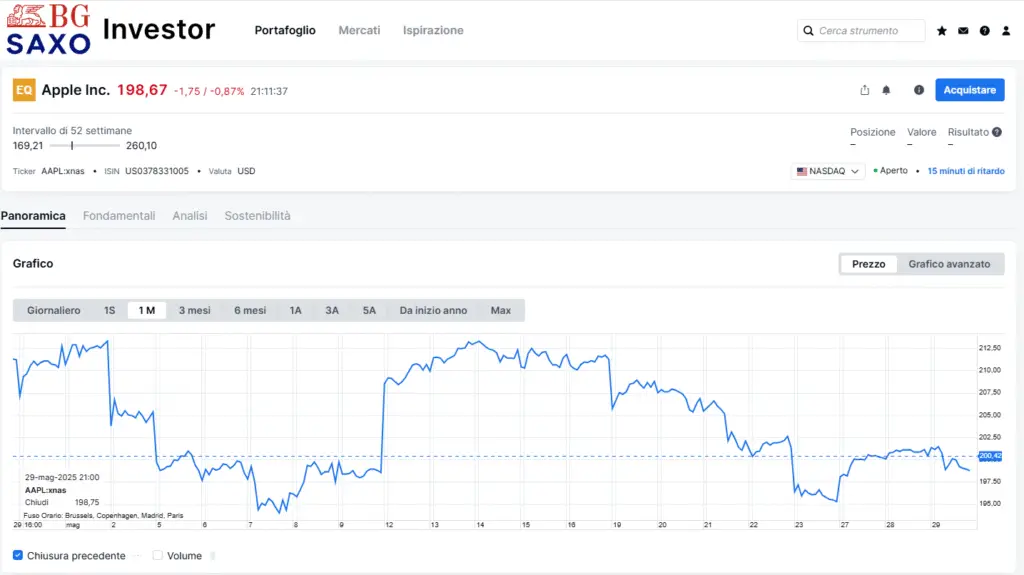Open Ispirazione menu
This screenshot has height=575, width=1024.
coord(433,30)
